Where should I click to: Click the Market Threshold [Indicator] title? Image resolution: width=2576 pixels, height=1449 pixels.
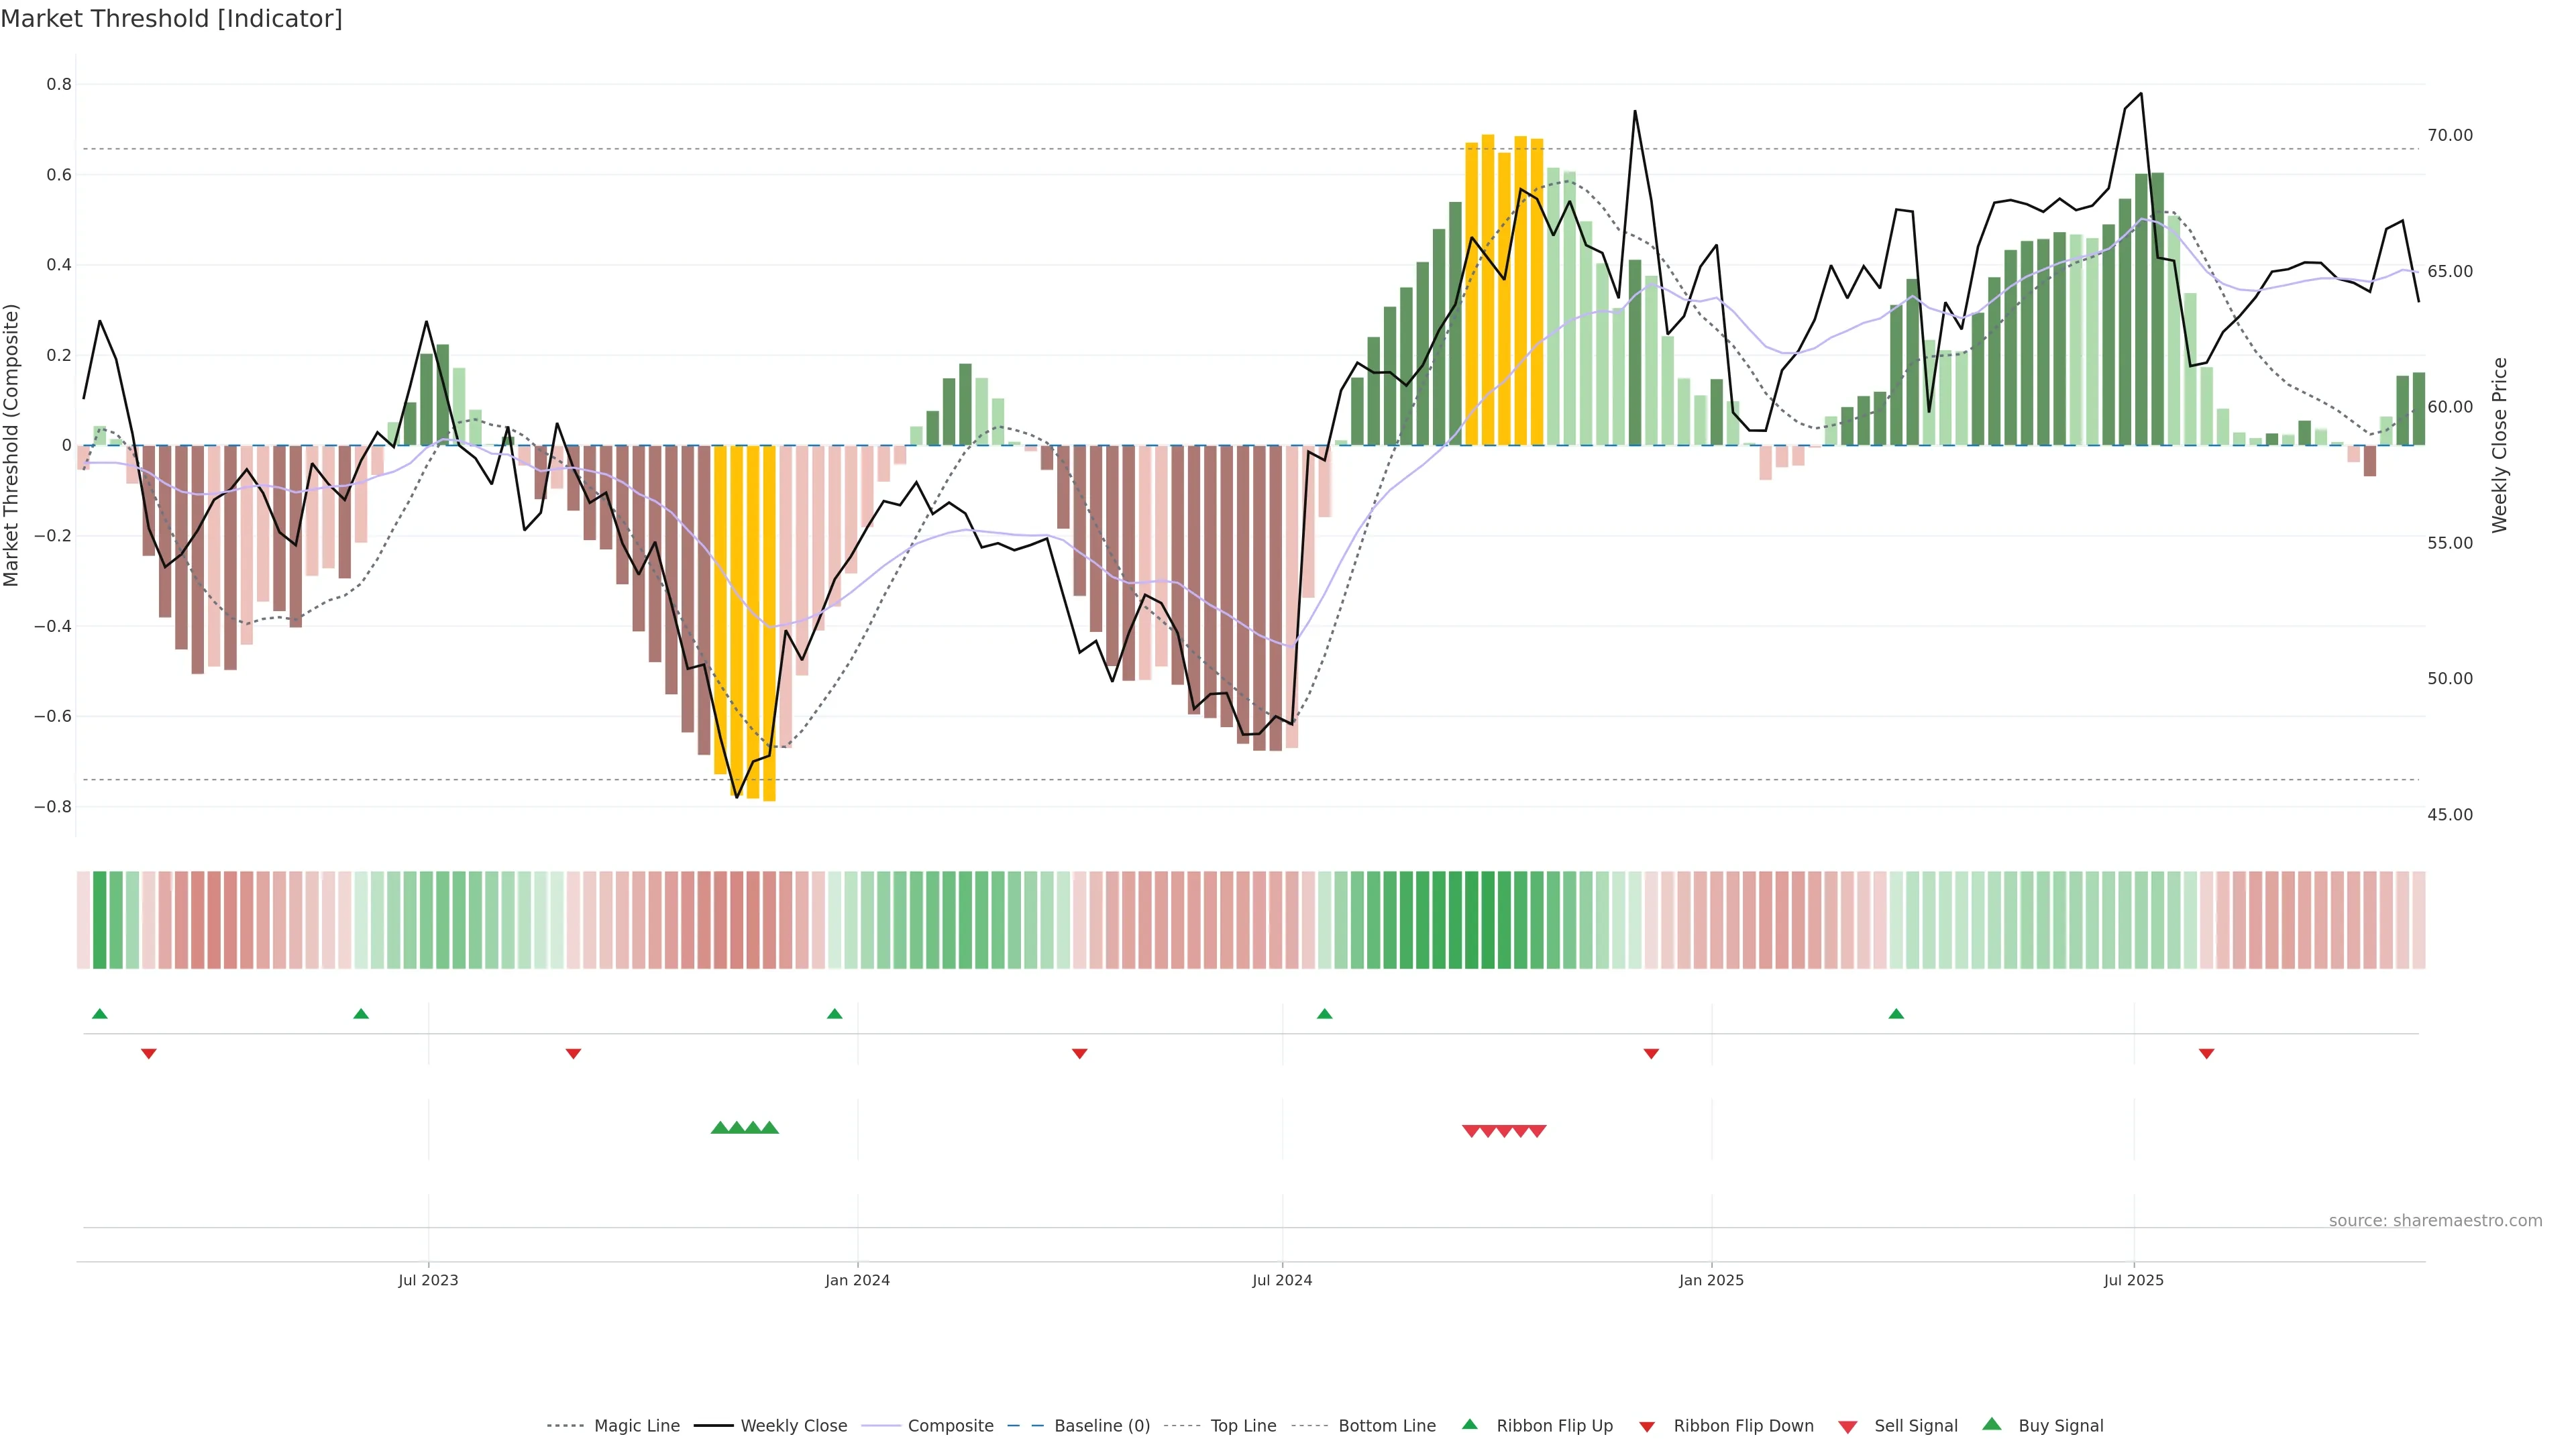(x=171, y=19)
